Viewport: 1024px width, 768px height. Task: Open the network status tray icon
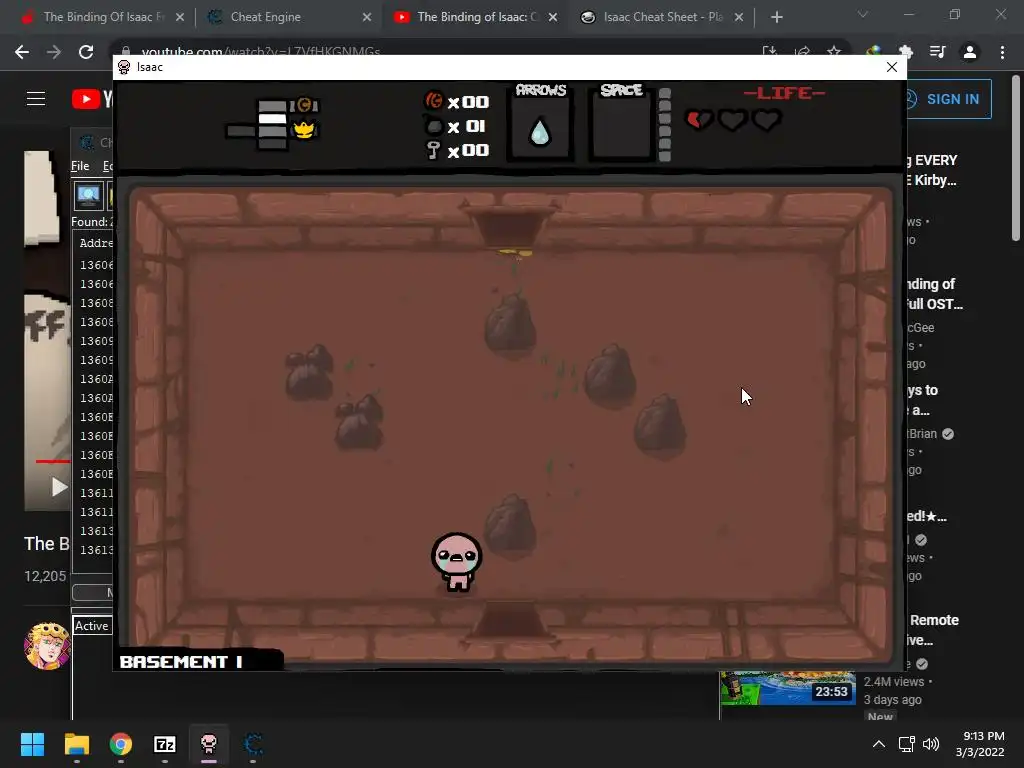point(906,744)
